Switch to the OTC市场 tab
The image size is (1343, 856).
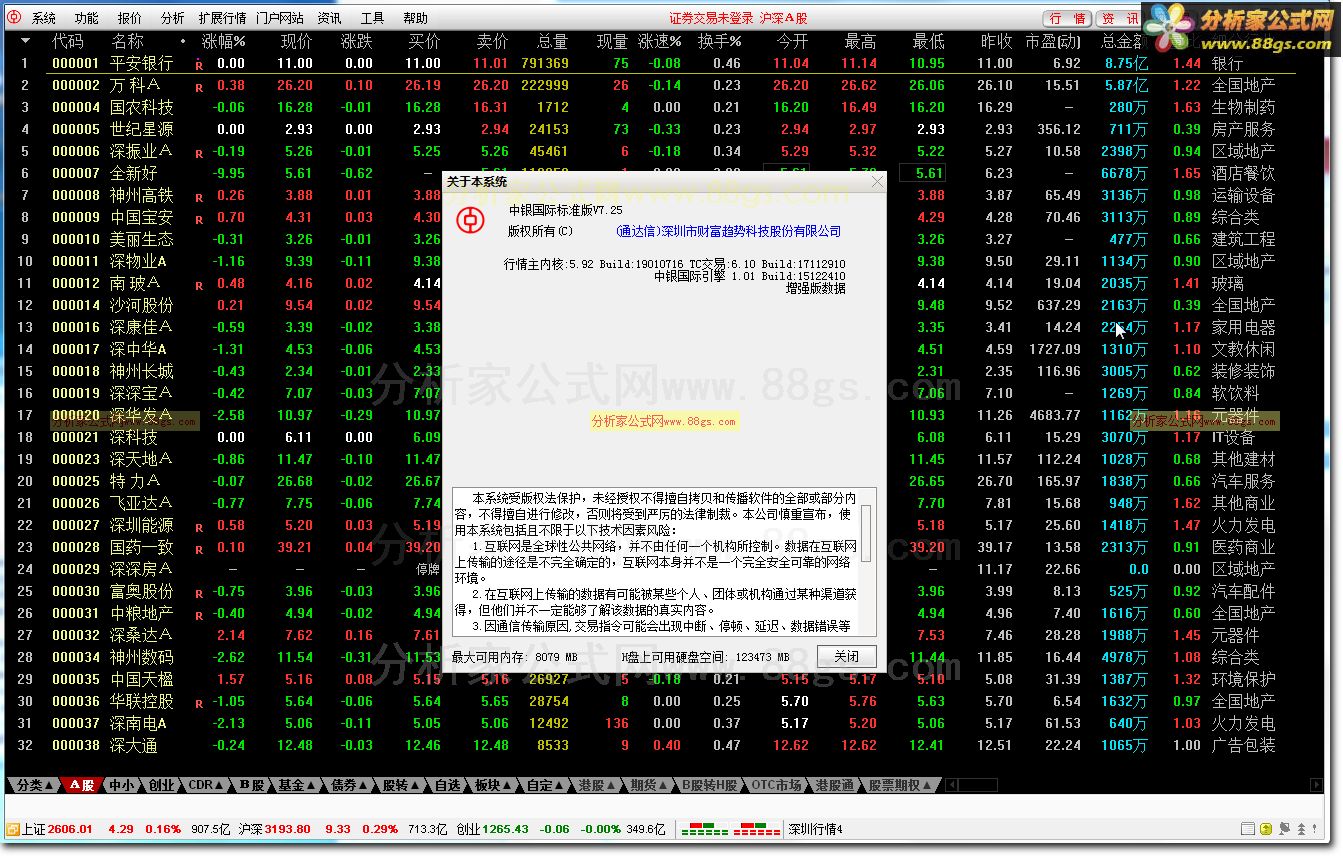click(x=776, y=785)
